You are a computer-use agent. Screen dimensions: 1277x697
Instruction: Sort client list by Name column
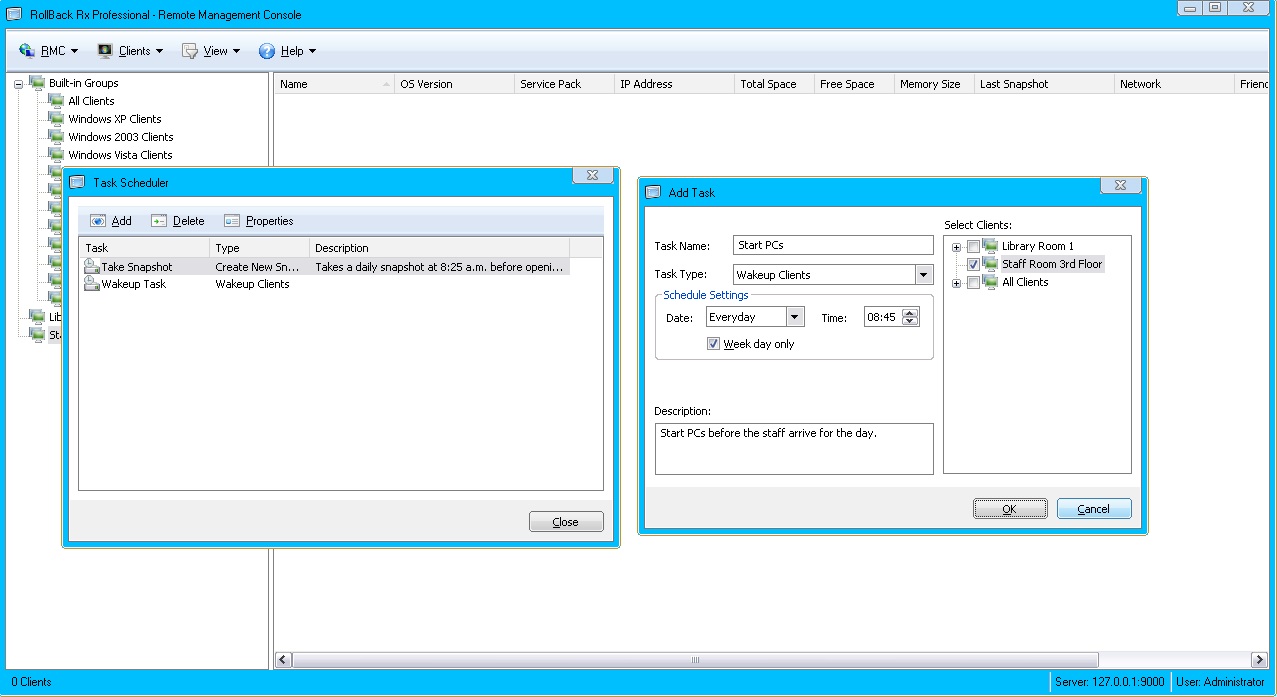pos(334,84)
